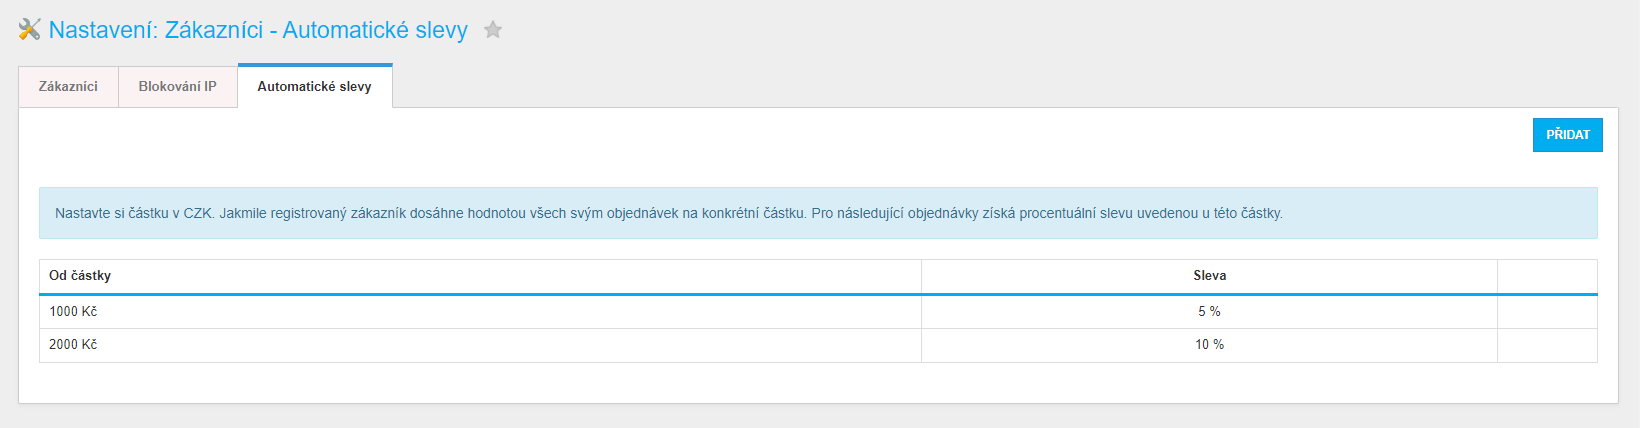This screenshot has height=428, width=1640.
Task: Click the 10 % discount cell
Action: click(x=1209, y=345)
